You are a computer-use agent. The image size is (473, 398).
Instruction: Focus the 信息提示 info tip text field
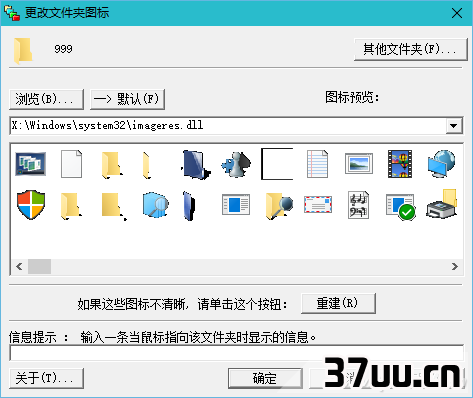pyautogui.click(x=236, y=353)
